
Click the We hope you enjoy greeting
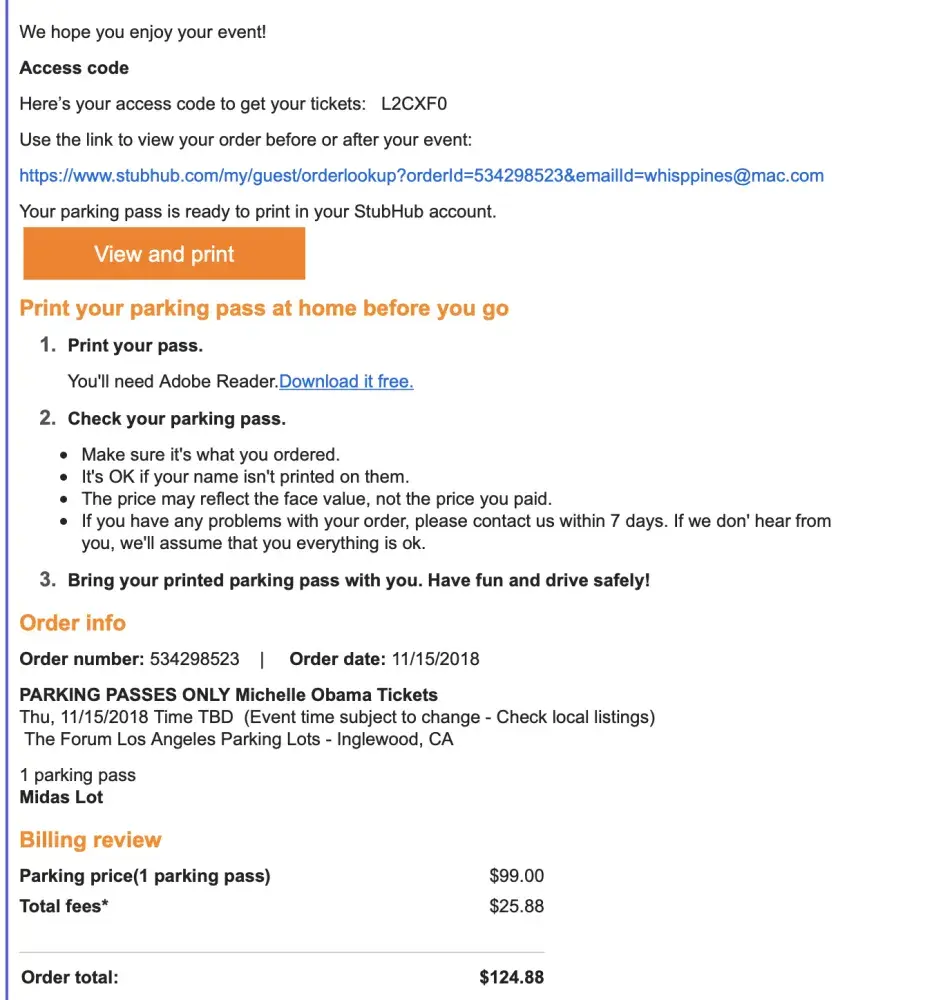[x=143, y=32]
